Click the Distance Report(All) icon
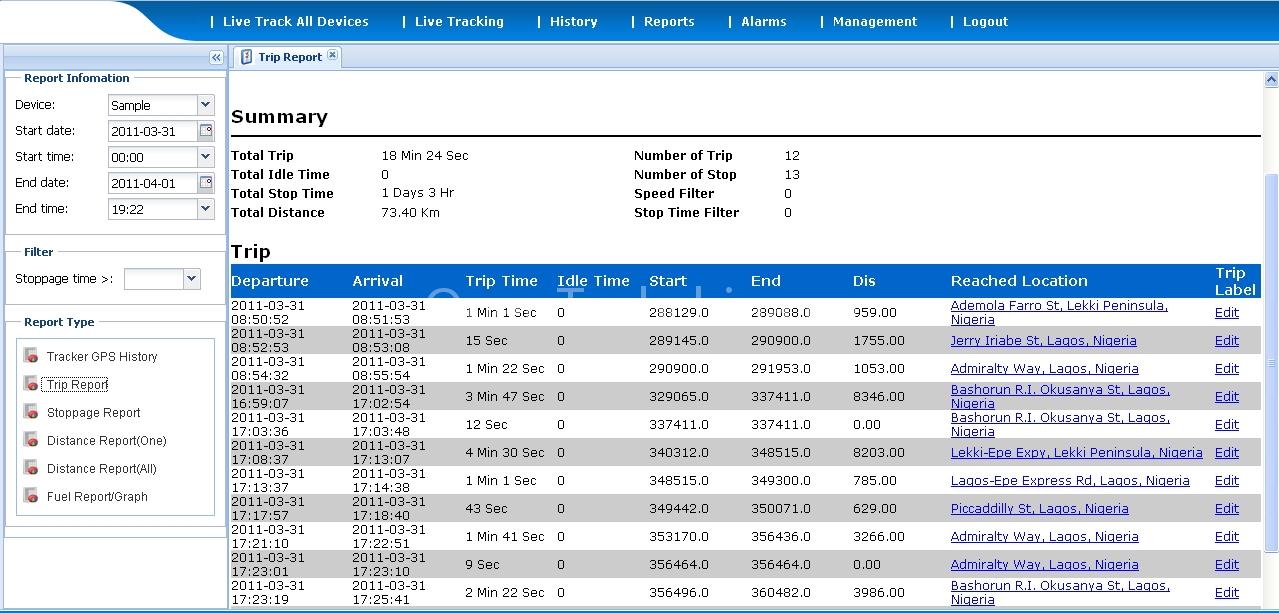This screenshot has width=1279, height=613. 31,468
